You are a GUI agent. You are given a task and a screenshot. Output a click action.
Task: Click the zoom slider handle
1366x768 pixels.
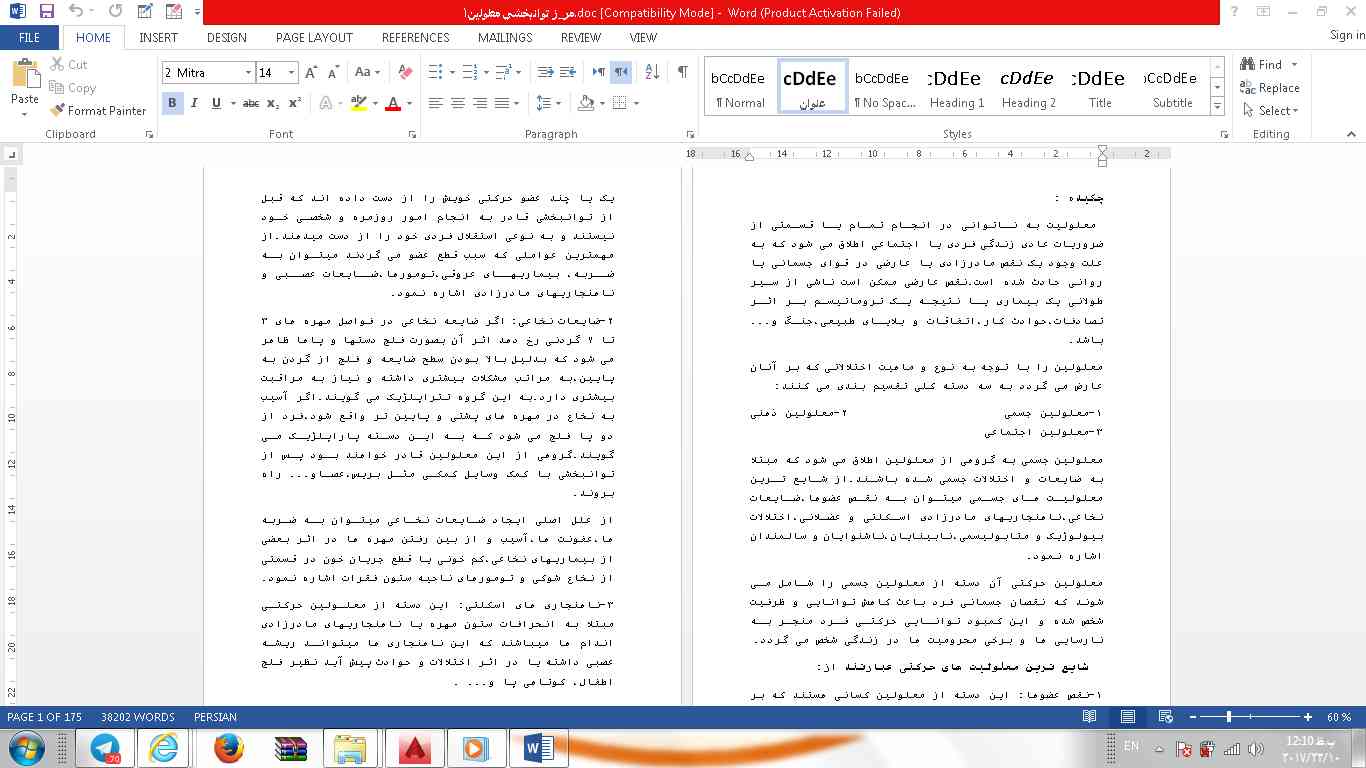tap(1228, 717)
